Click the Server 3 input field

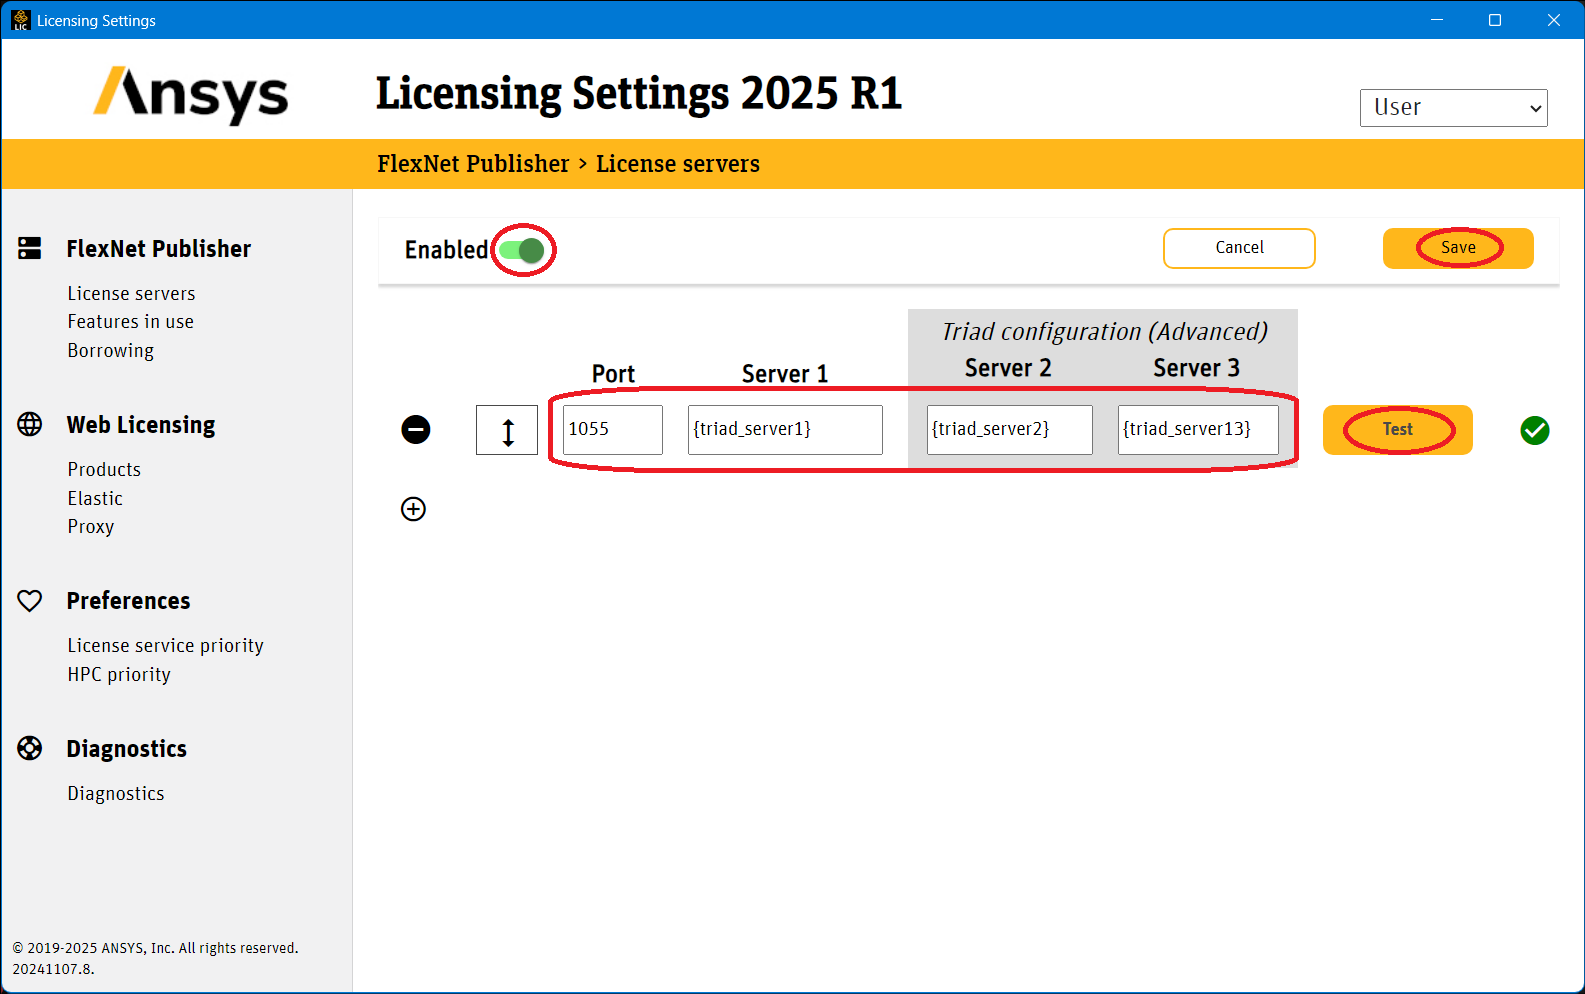(1198, 430)
